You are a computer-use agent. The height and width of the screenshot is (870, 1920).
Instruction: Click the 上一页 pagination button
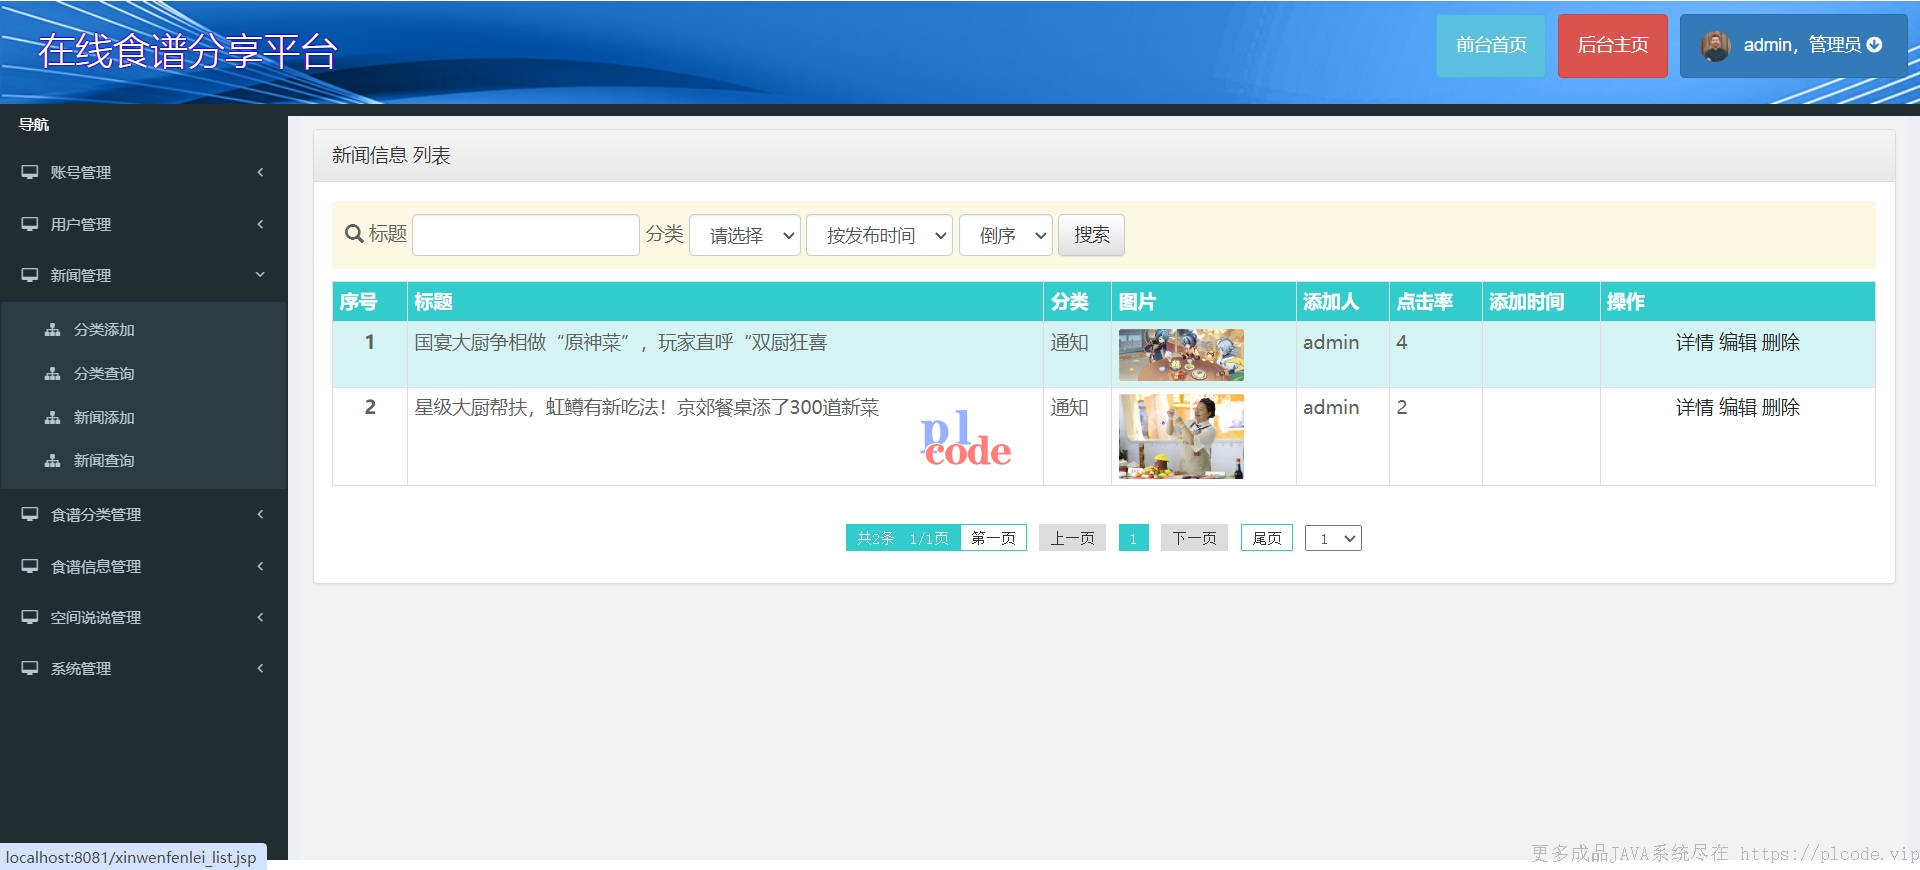tap(1072, 538)
